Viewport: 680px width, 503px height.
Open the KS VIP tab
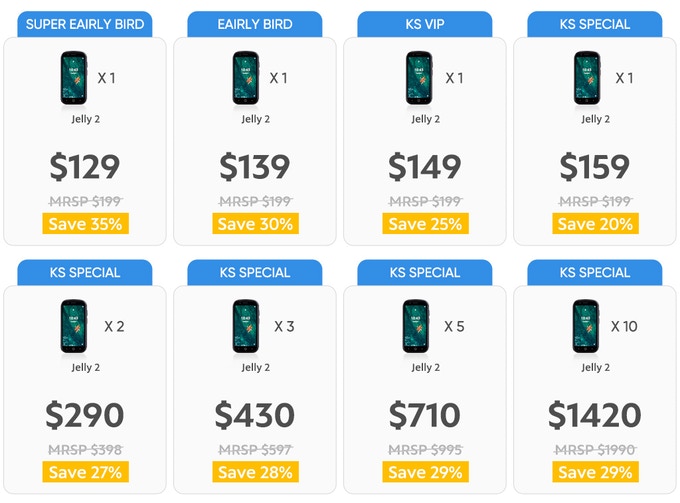[424, 24]
